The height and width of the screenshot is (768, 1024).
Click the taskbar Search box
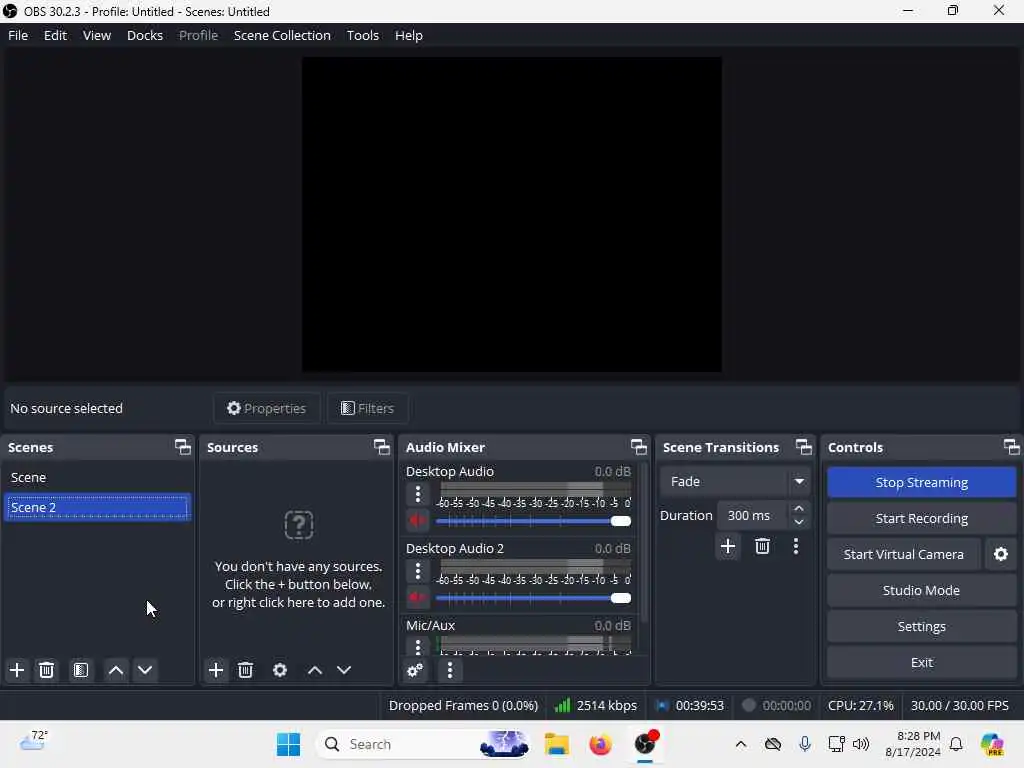(x=423, y=744)
